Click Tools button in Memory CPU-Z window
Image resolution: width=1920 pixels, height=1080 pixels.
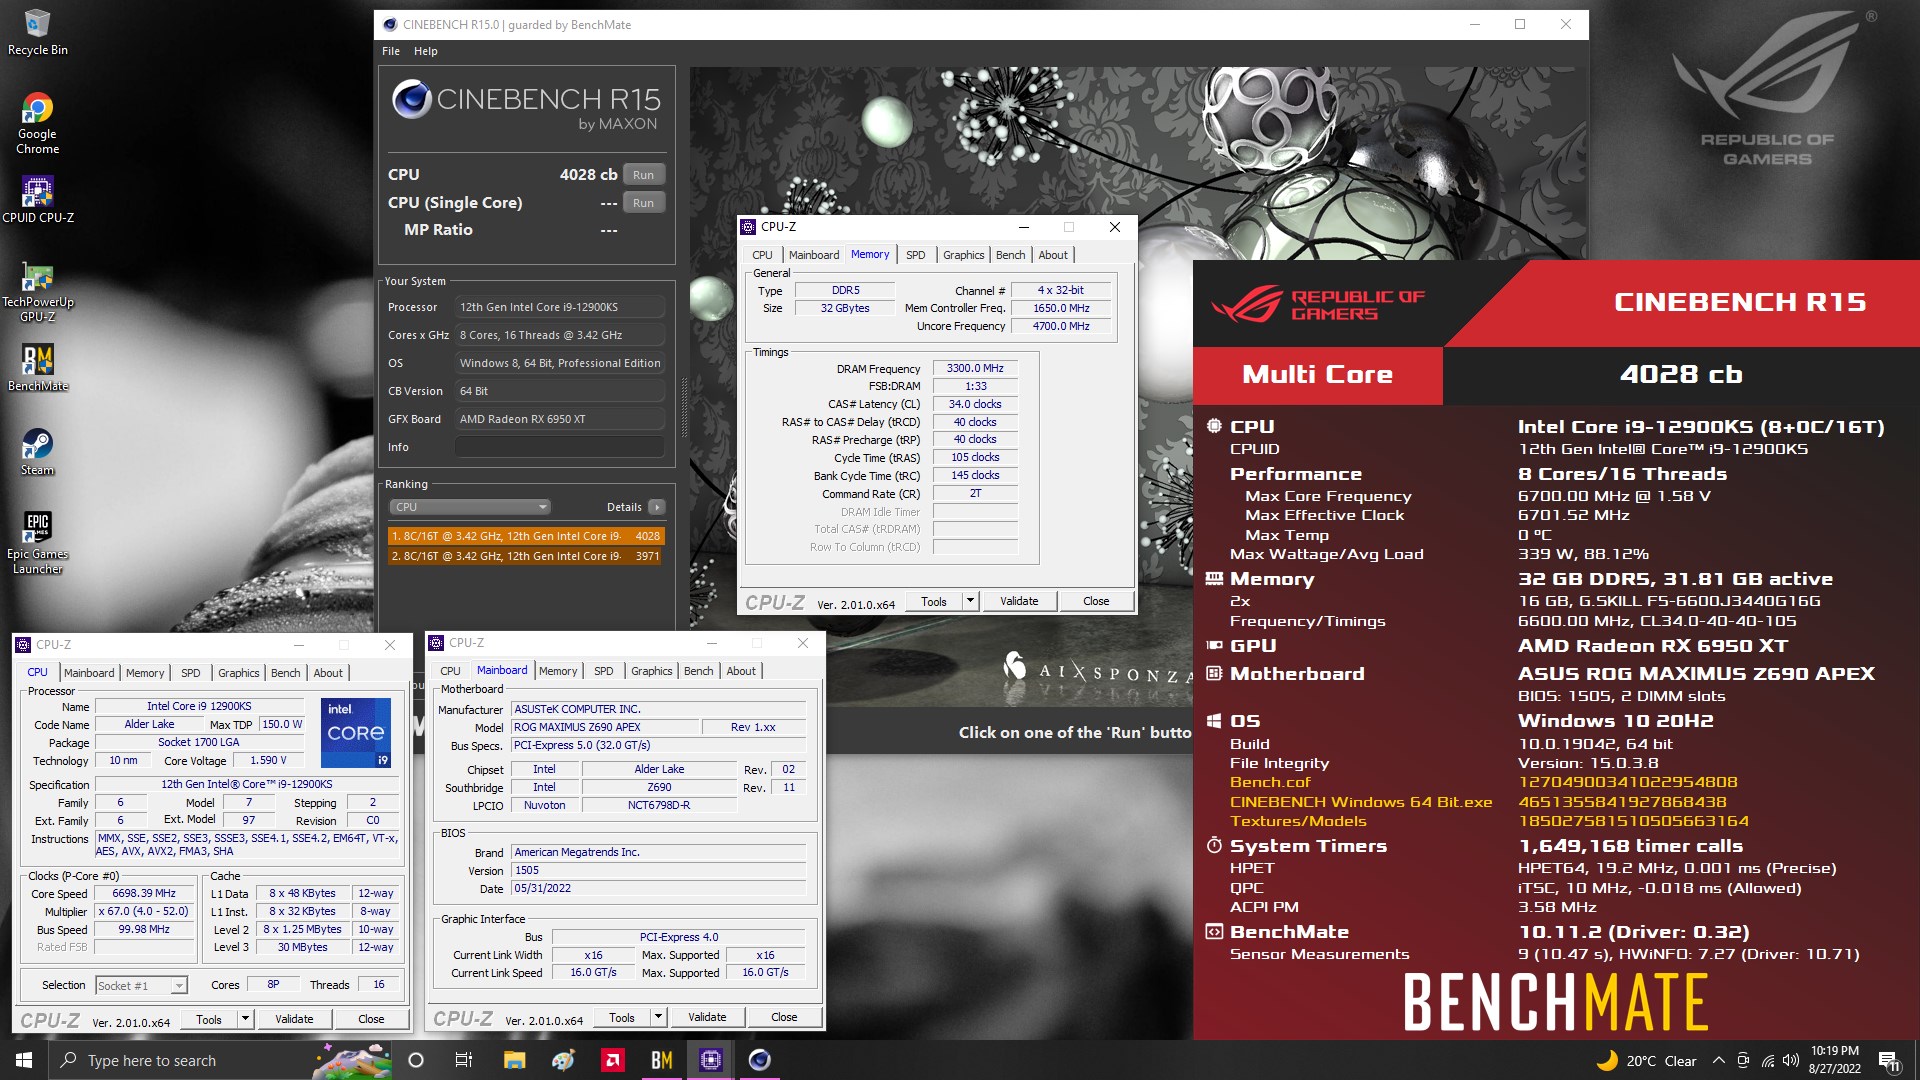click(x=934, y=601)
